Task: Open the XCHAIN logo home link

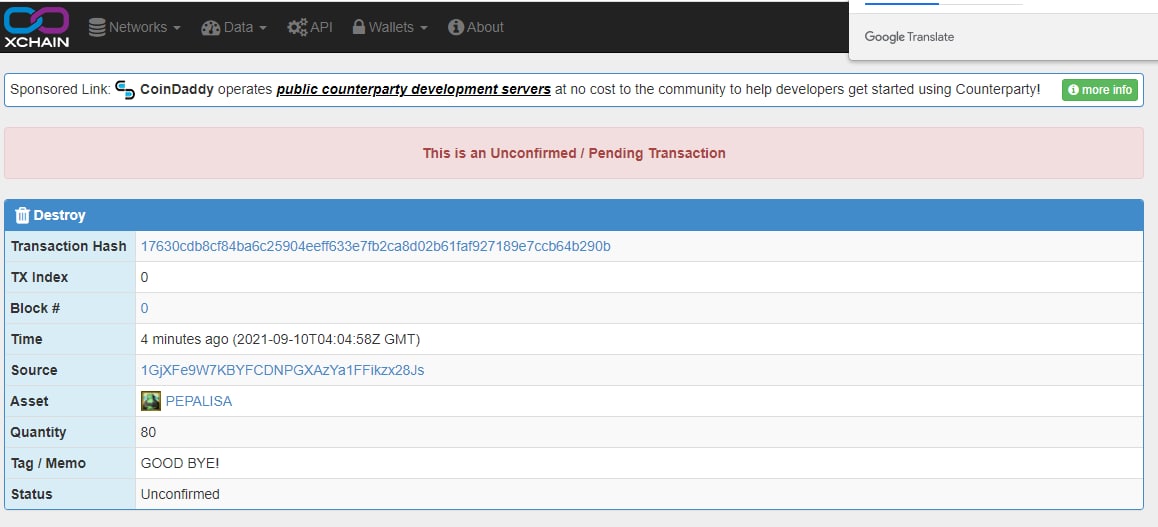Action: pyautogui.click(x=36, y=27)
